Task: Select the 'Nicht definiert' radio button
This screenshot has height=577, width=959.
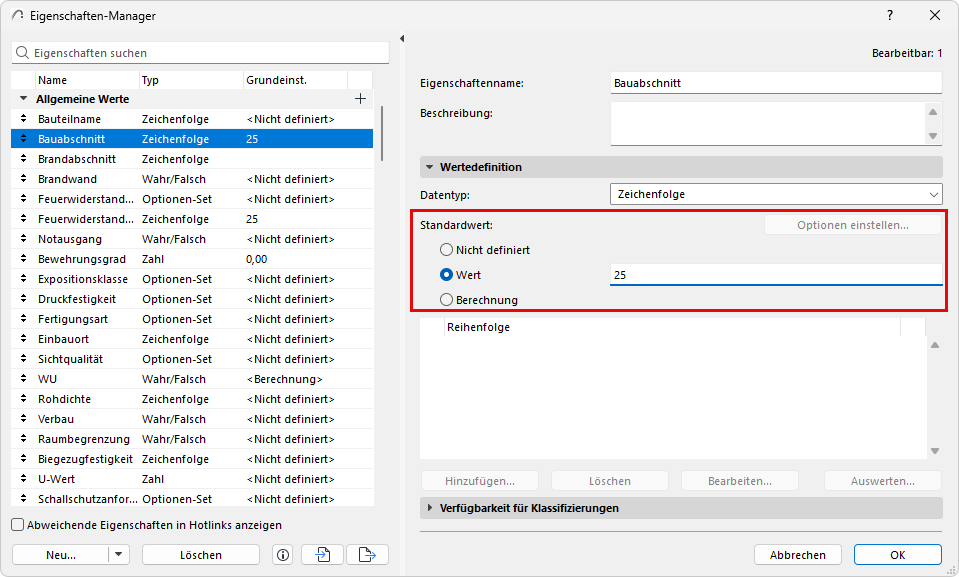Action: point(447,250)
